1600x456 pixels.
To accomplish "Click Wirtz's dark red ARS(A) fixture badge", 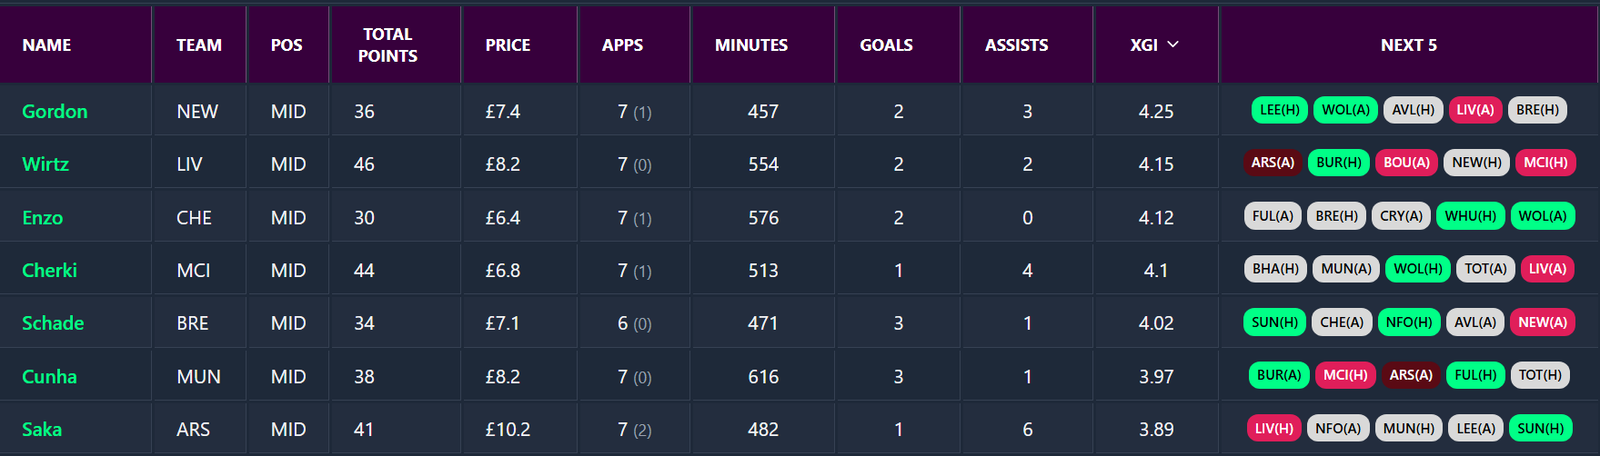I will [1272, 163].
